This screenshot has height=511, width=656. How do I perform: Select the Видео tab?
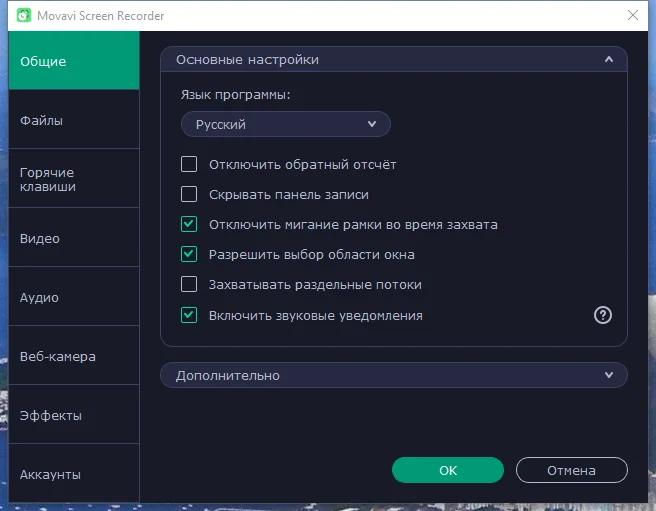tap(74, 238)
